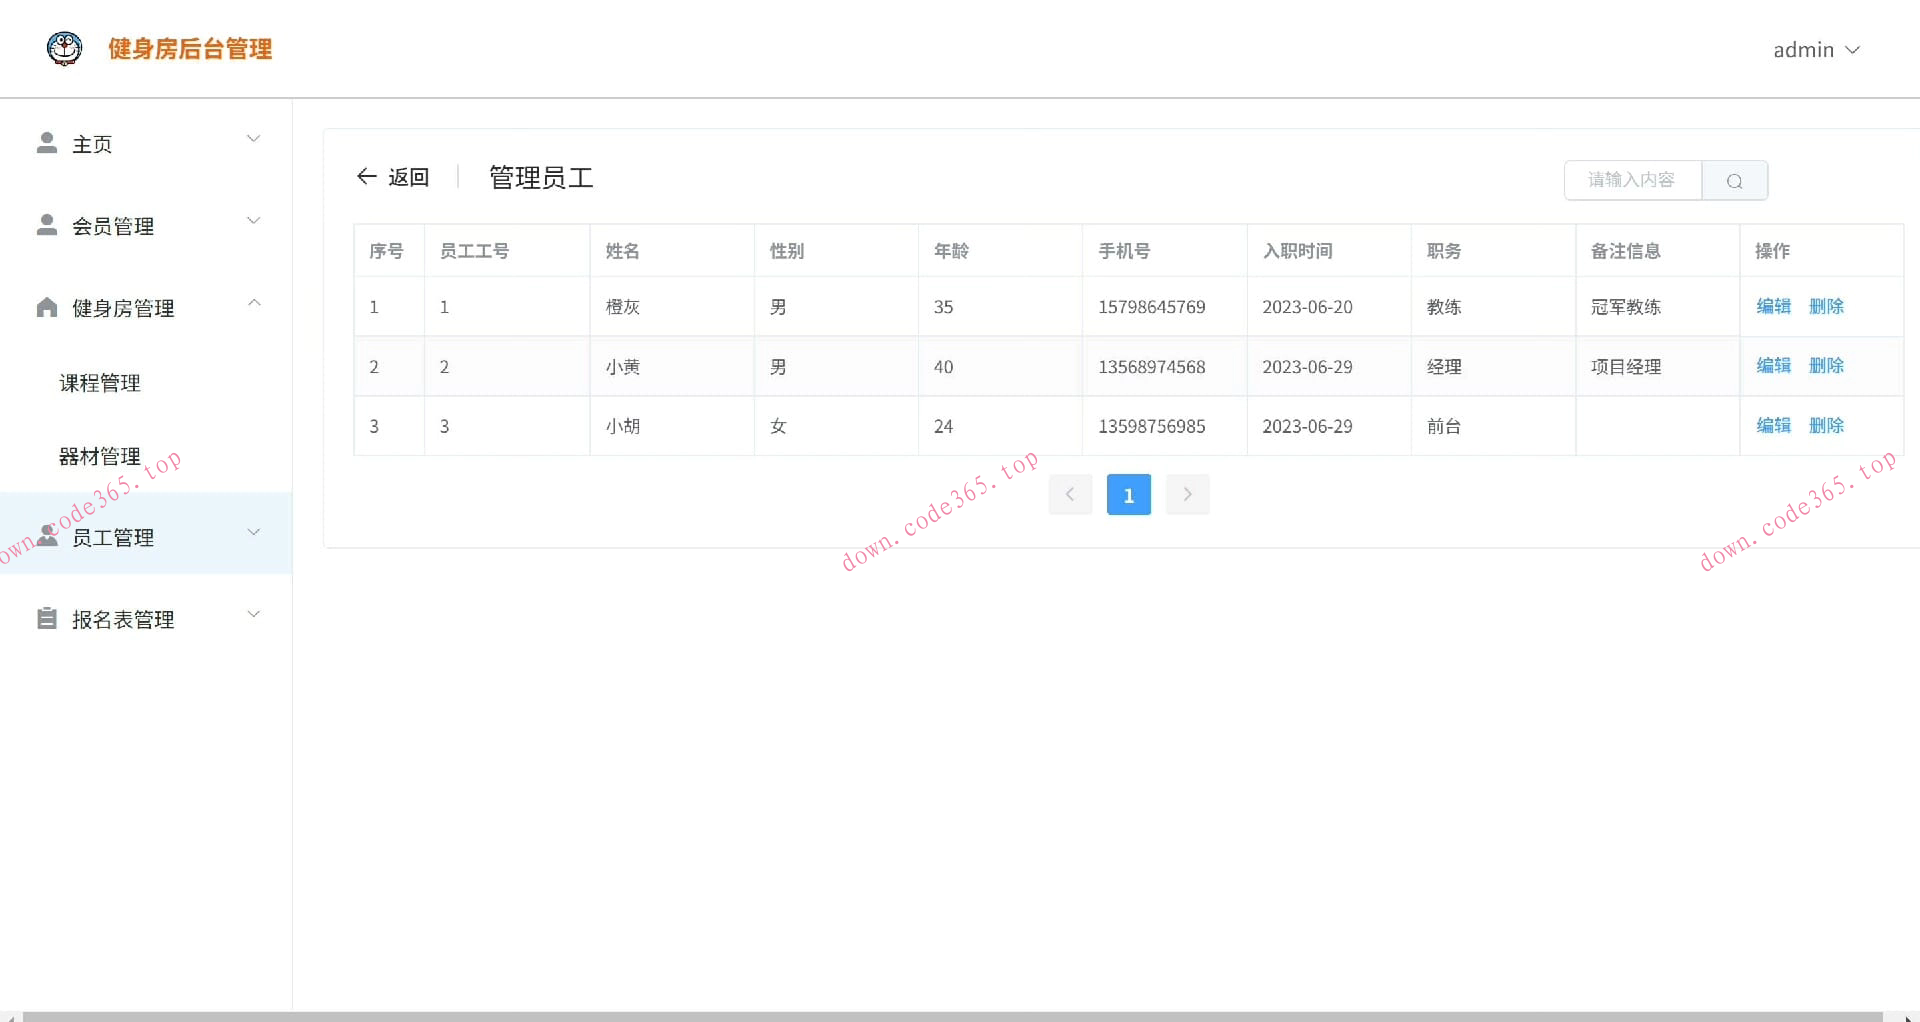
Task: Click the 会员管理 member icon
Action: point(46,224)
